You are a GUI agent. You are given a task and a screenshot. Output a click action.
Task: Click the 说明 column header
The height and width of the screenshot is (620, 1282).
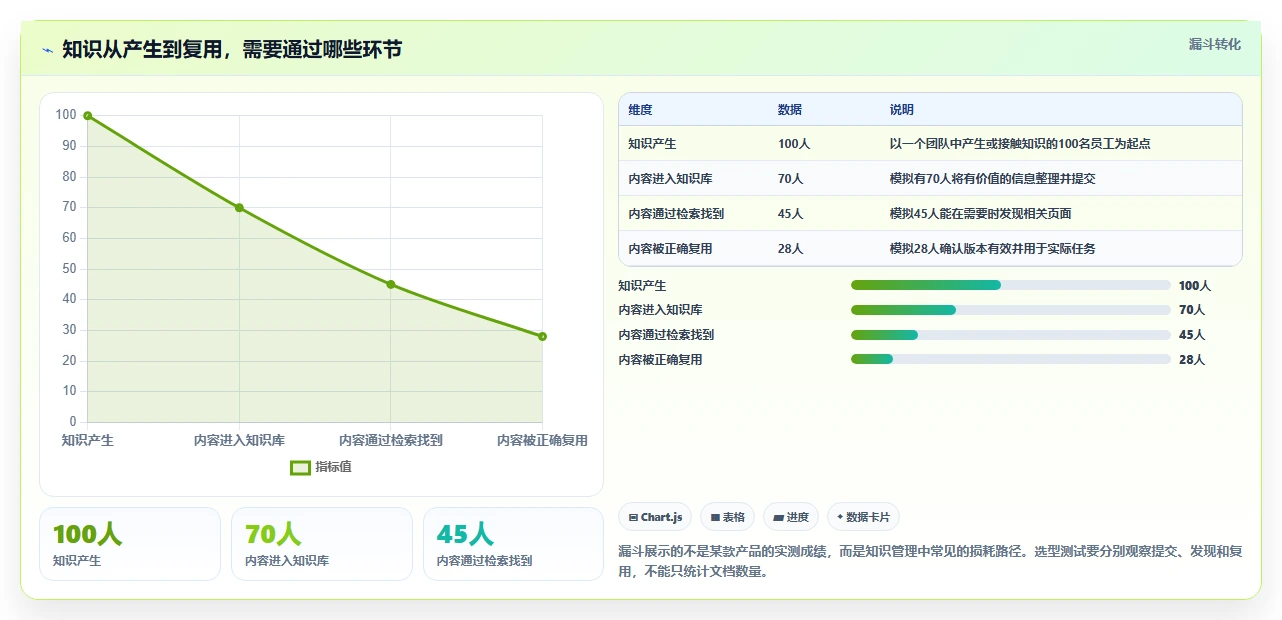(902, 110)
